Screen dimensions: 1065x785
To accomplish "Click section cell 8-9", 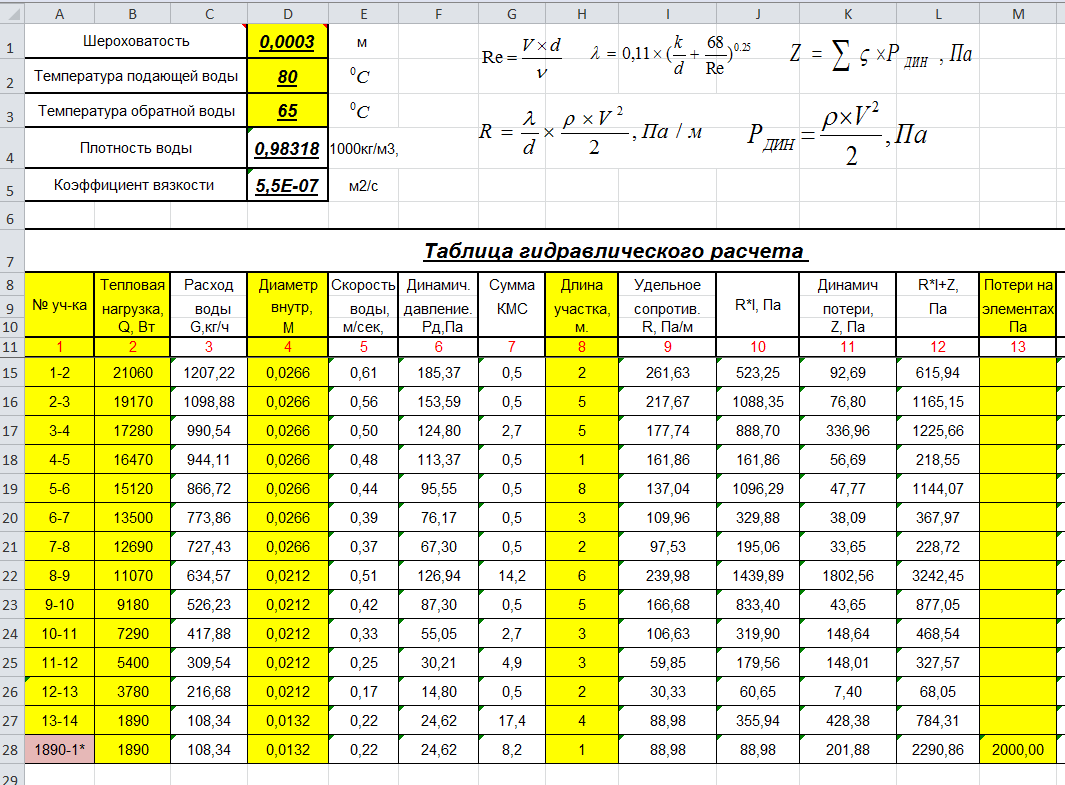I will point(60,576).
